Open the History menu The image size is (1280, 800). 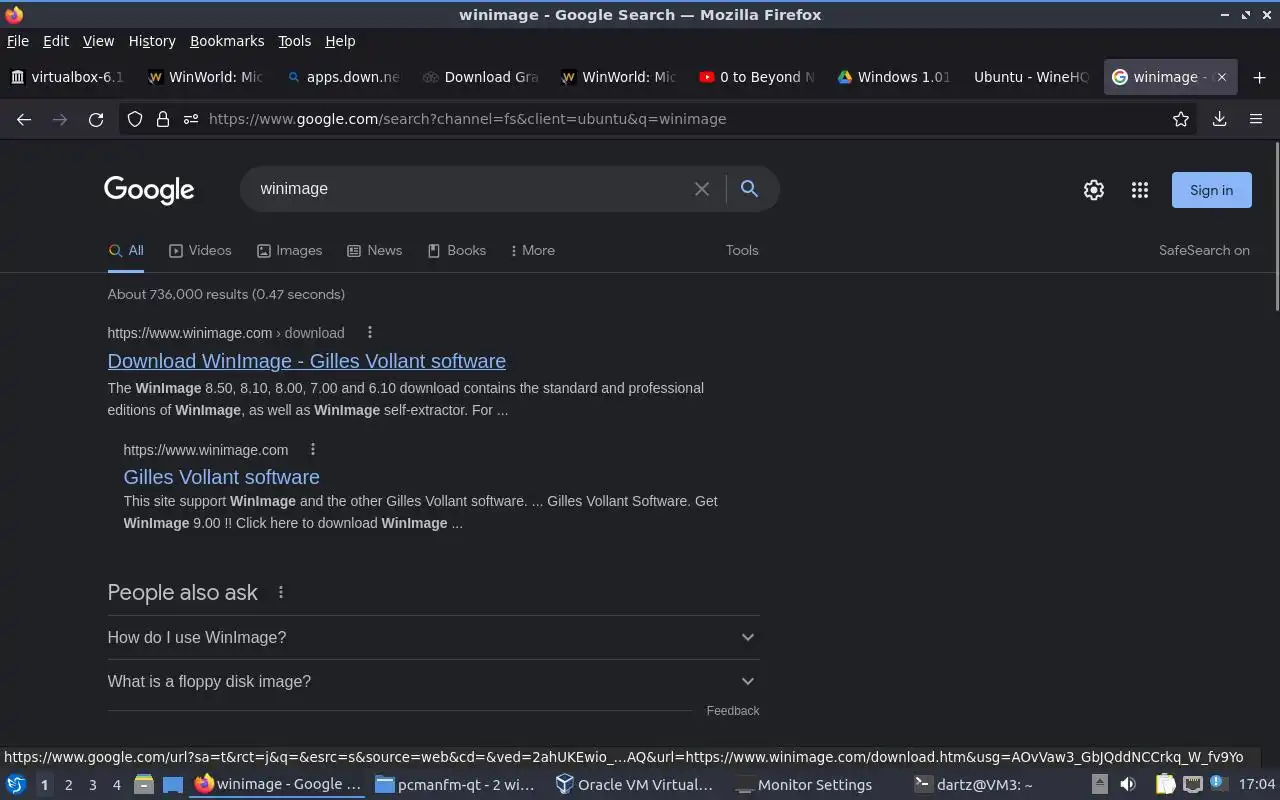pyautogui.click(x=152, y=41)
